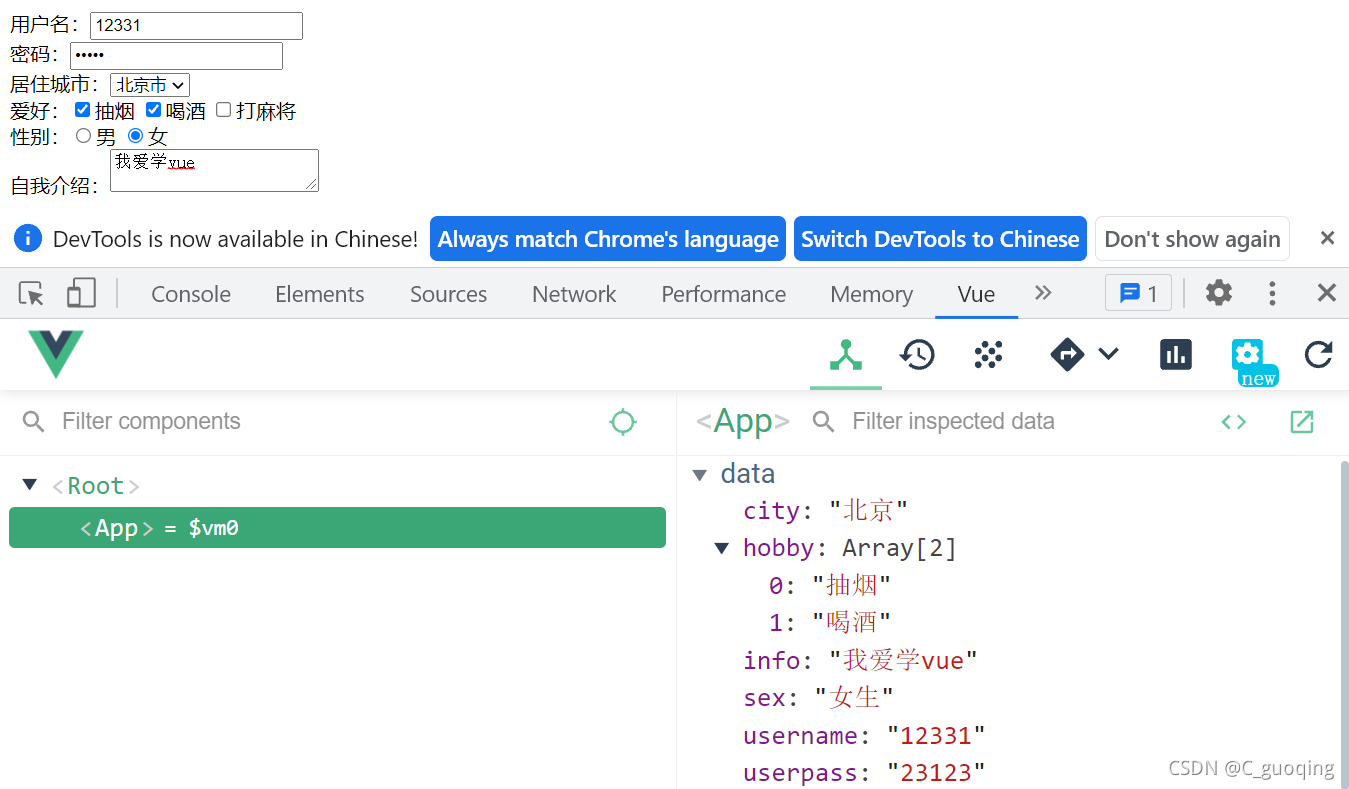
Task: Open the Vue timeline history icon
Action: tap(917, 354)
